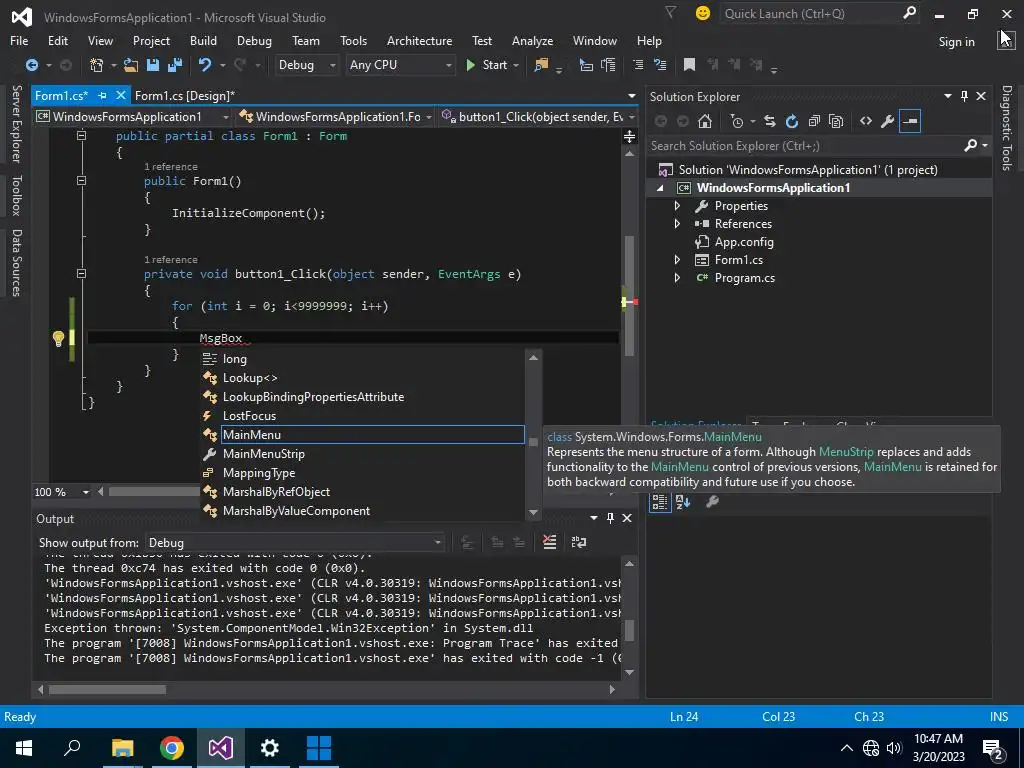Click the Save All multiple disks icon
The height and width of the screenshot is (768, 1024).
point(174,65)
